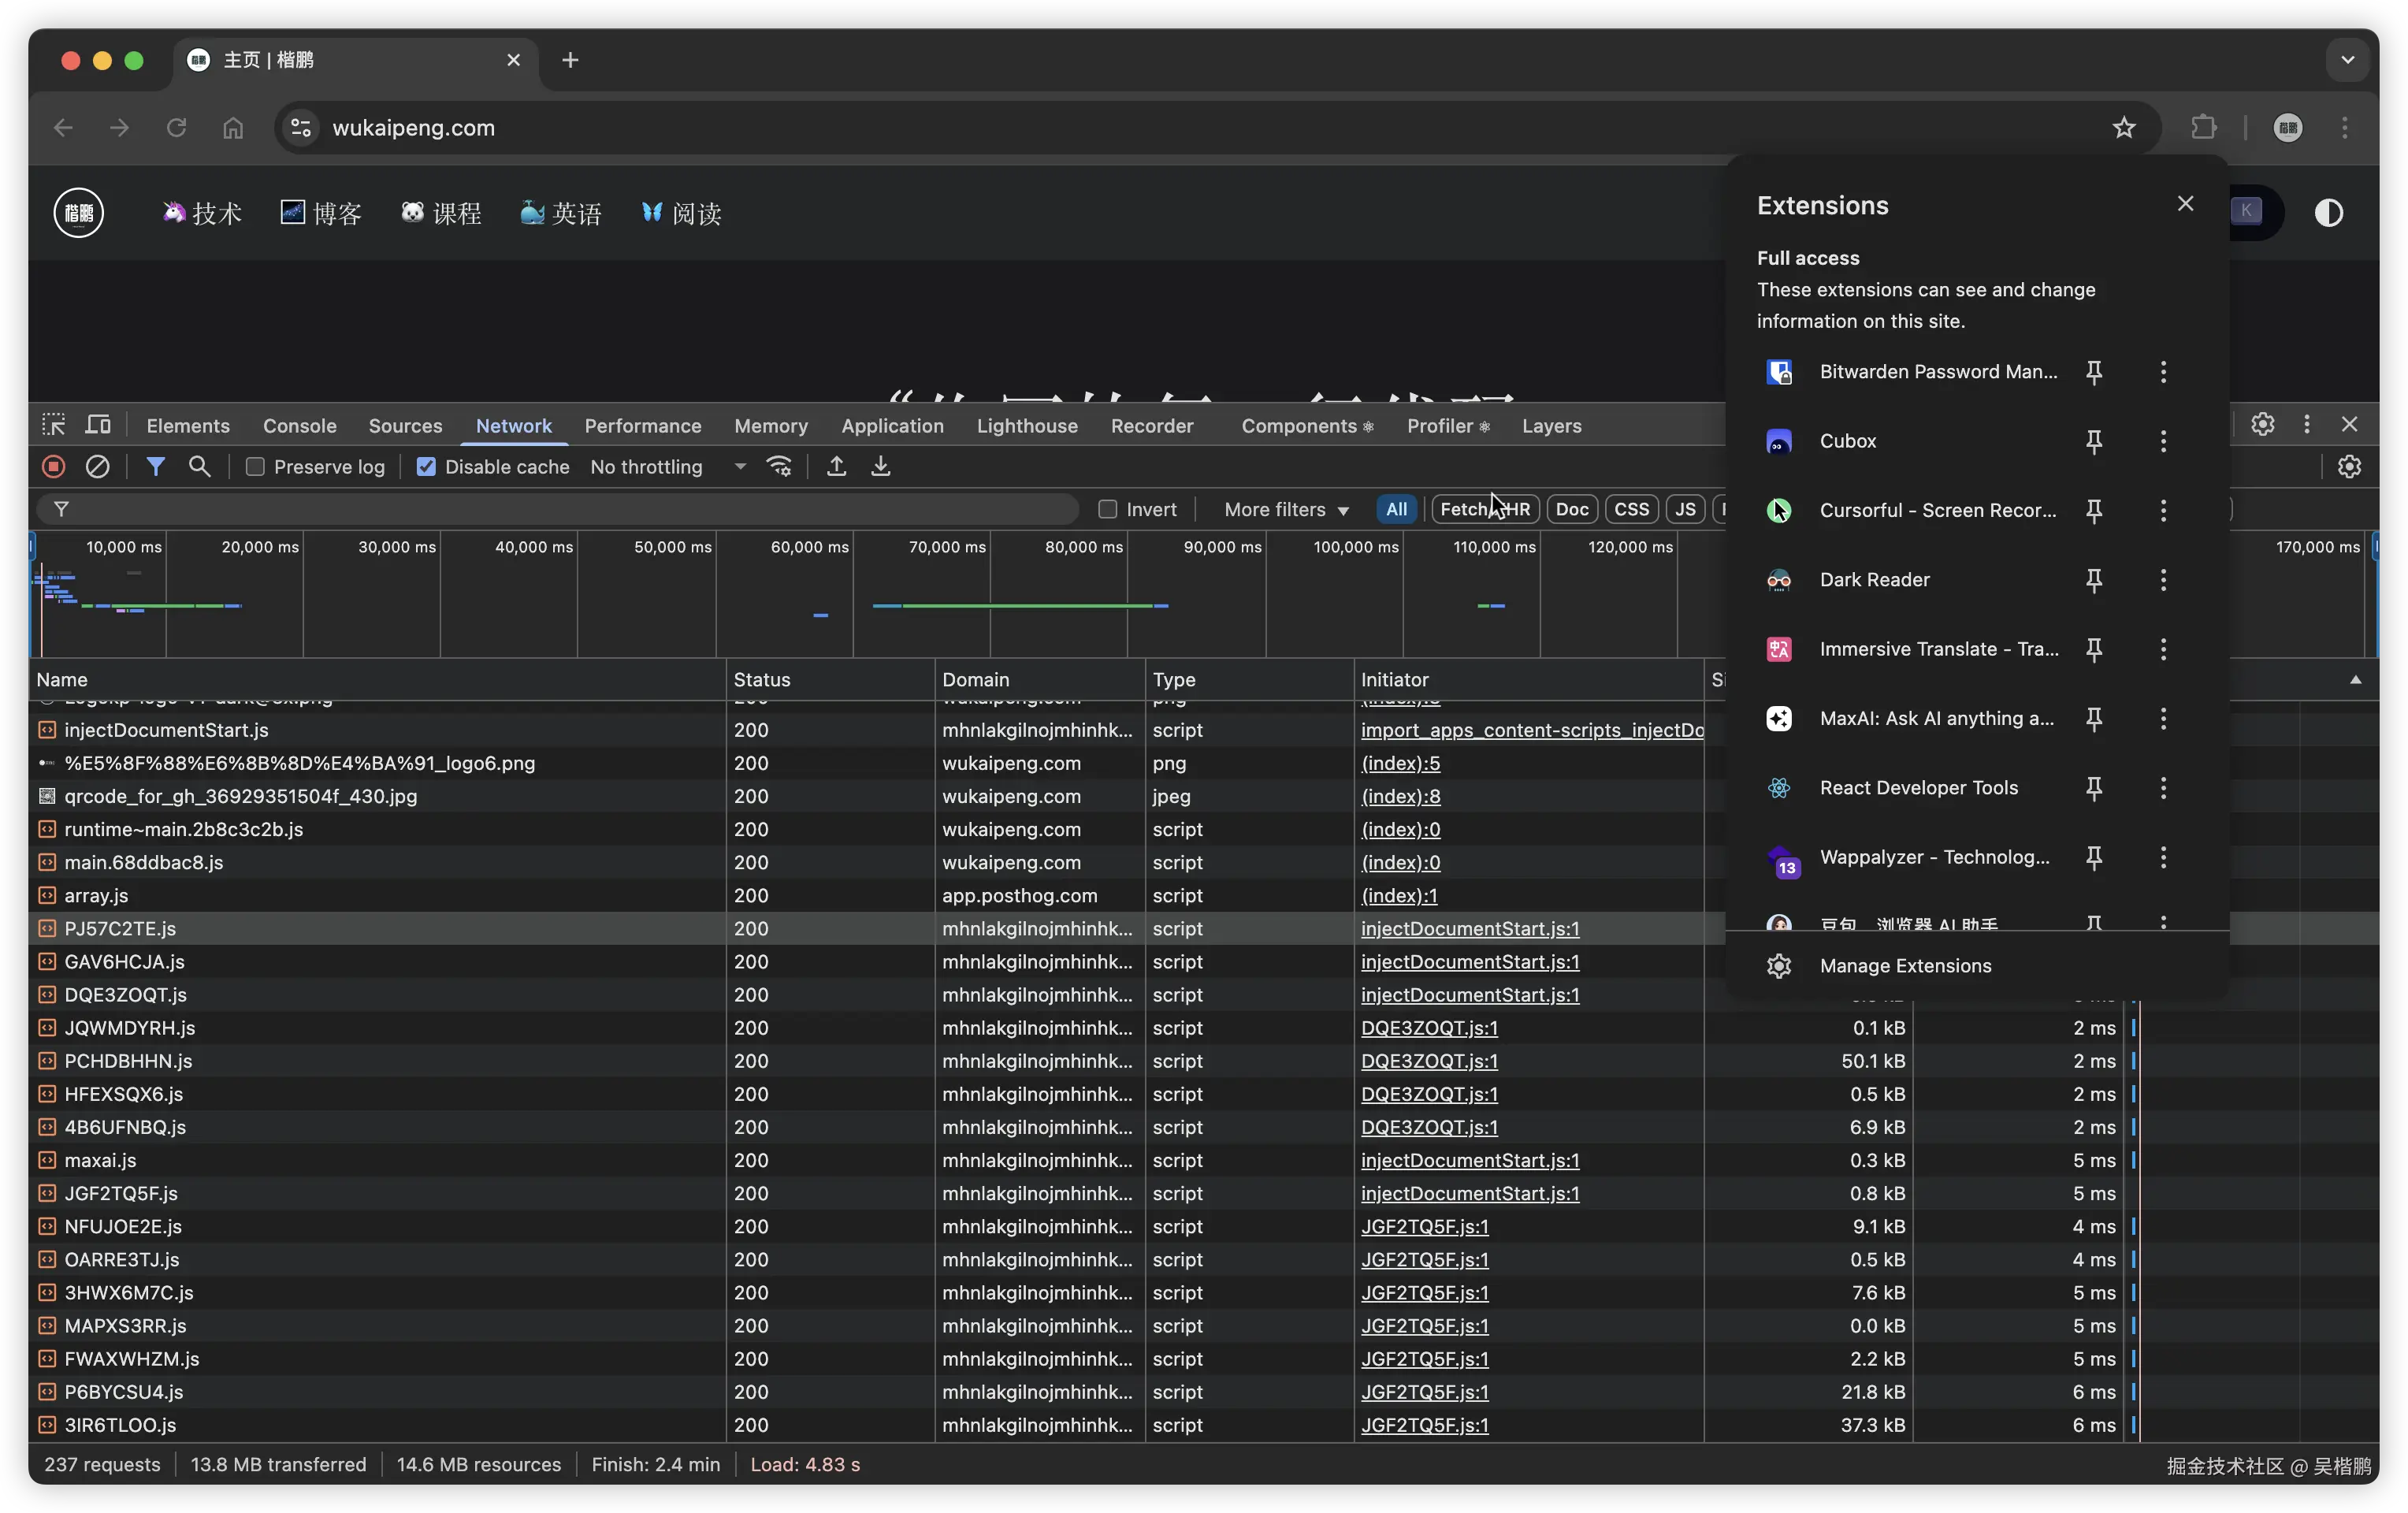2408x1513 pixels.
Task: Expand the More filters dropdown
Action: coord(1286,509)
